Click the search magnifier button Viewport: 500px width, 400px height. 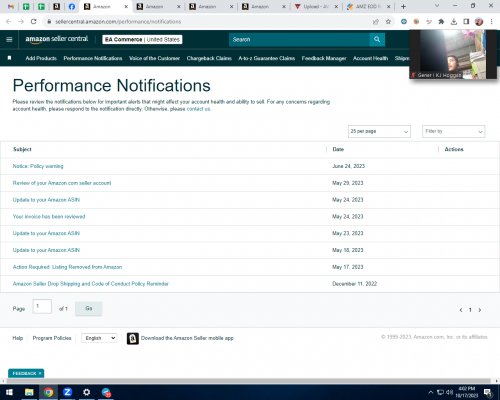377,39
